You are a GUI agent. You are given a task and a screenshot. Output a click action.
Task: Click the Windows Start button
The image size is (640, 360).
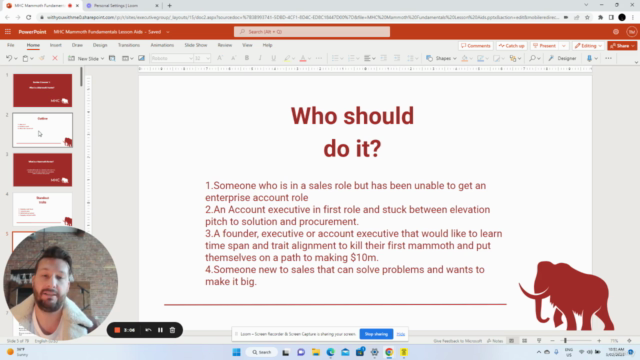pos(236,352)
